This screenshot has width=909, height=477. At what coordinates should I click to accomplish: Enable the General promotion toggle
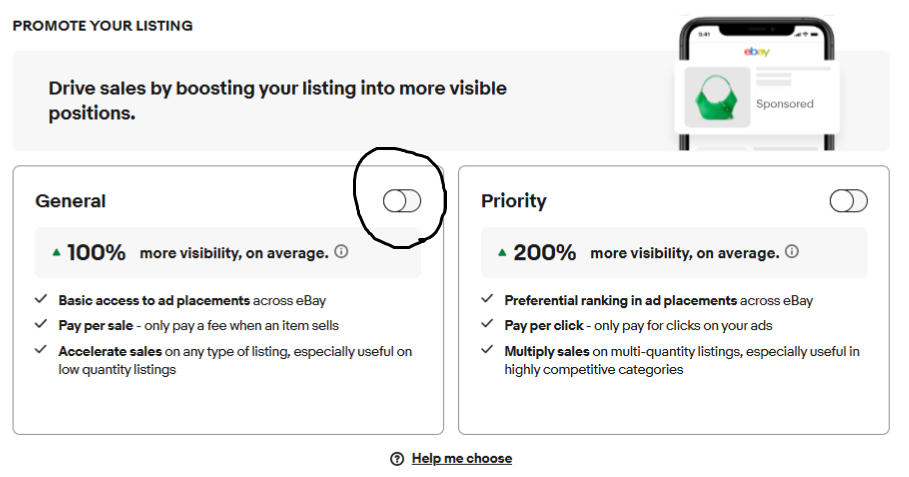[x=402, y=201]
